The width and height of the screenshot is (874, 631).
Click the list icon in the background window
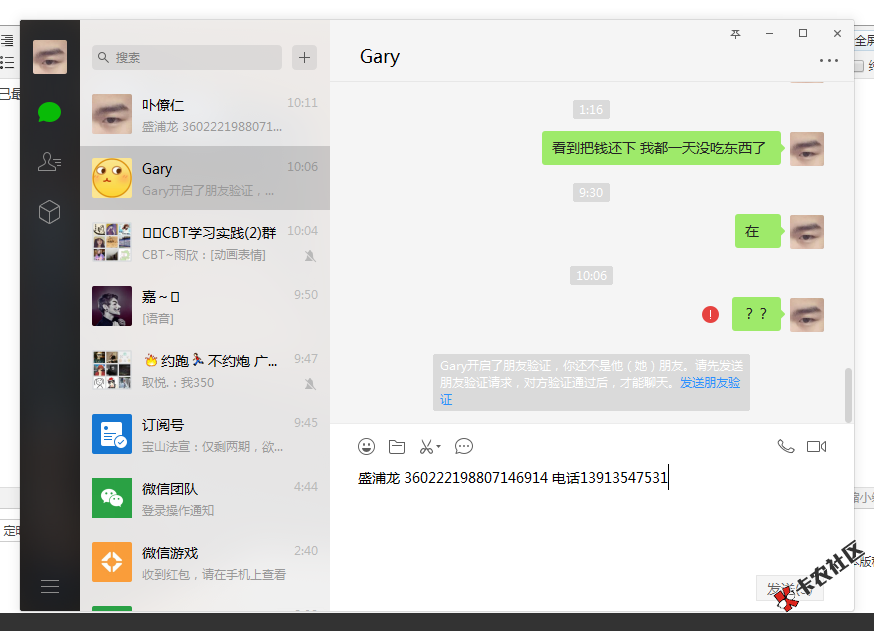(x=7, y=62)
